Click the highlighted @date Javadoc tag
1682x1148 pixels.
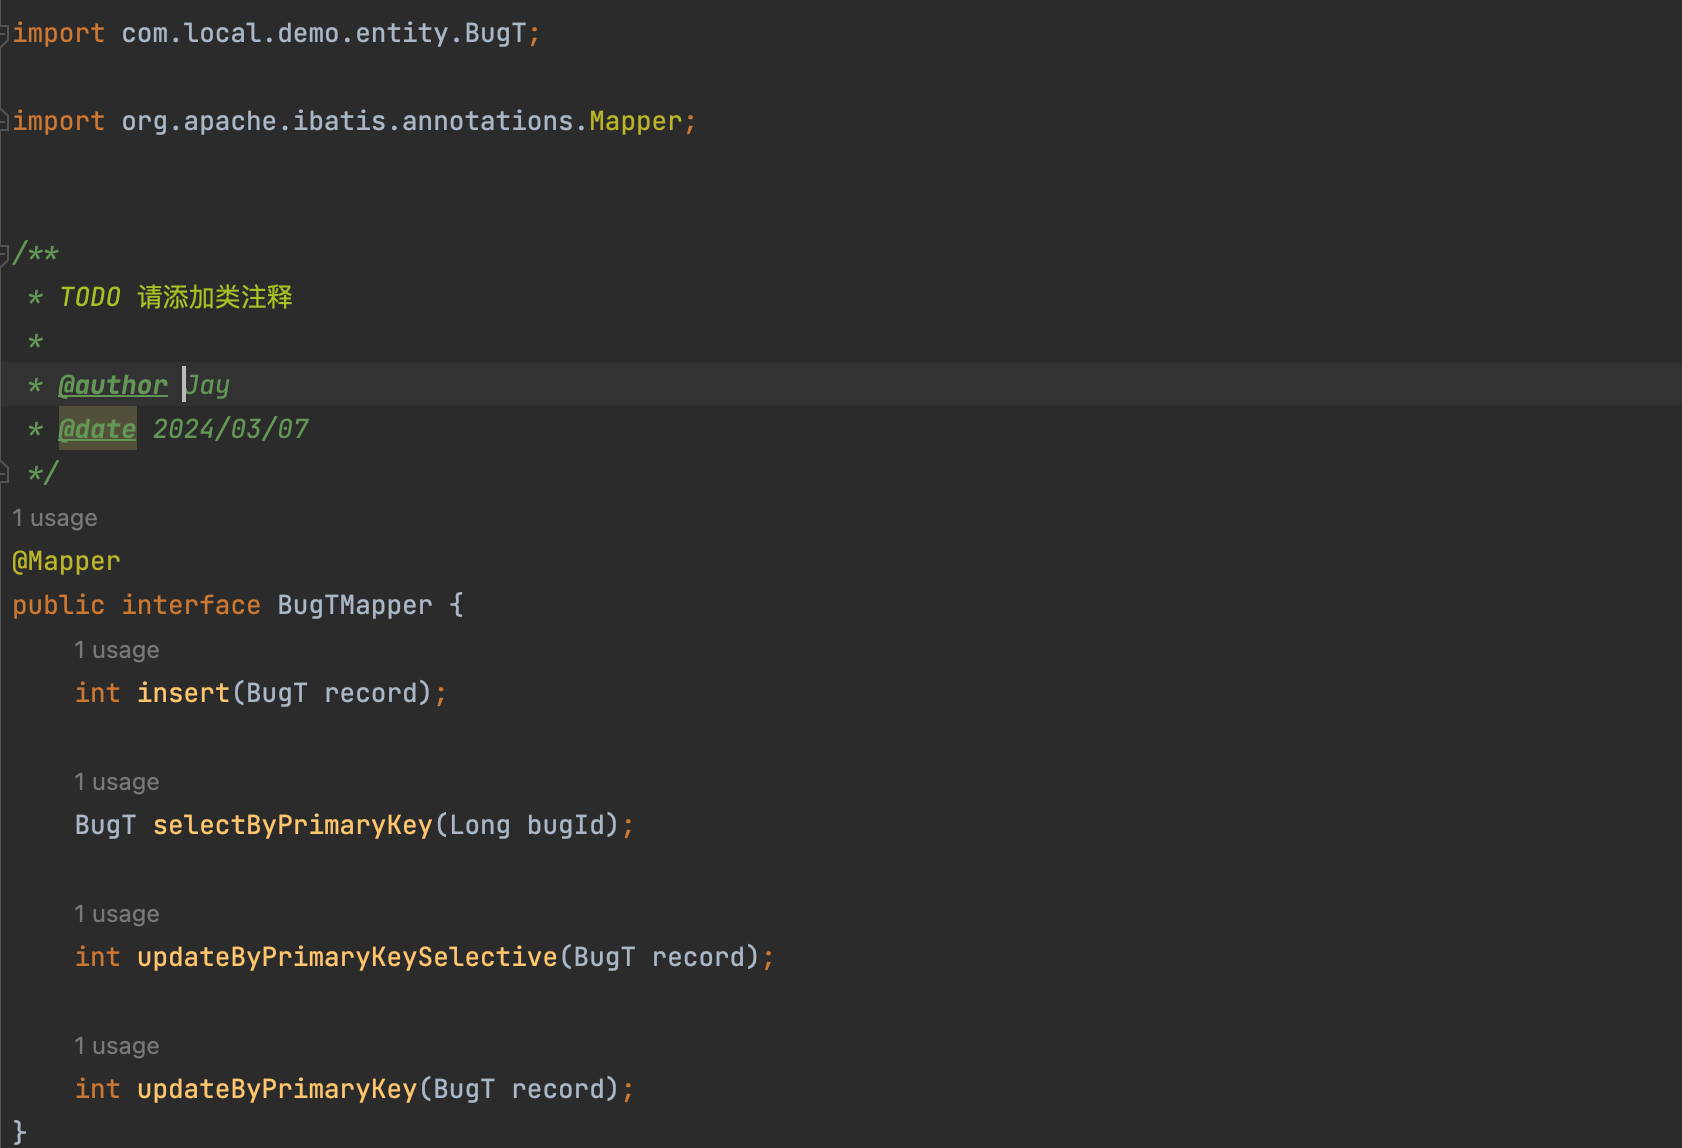pyautogui.click(x=97, y=429)
